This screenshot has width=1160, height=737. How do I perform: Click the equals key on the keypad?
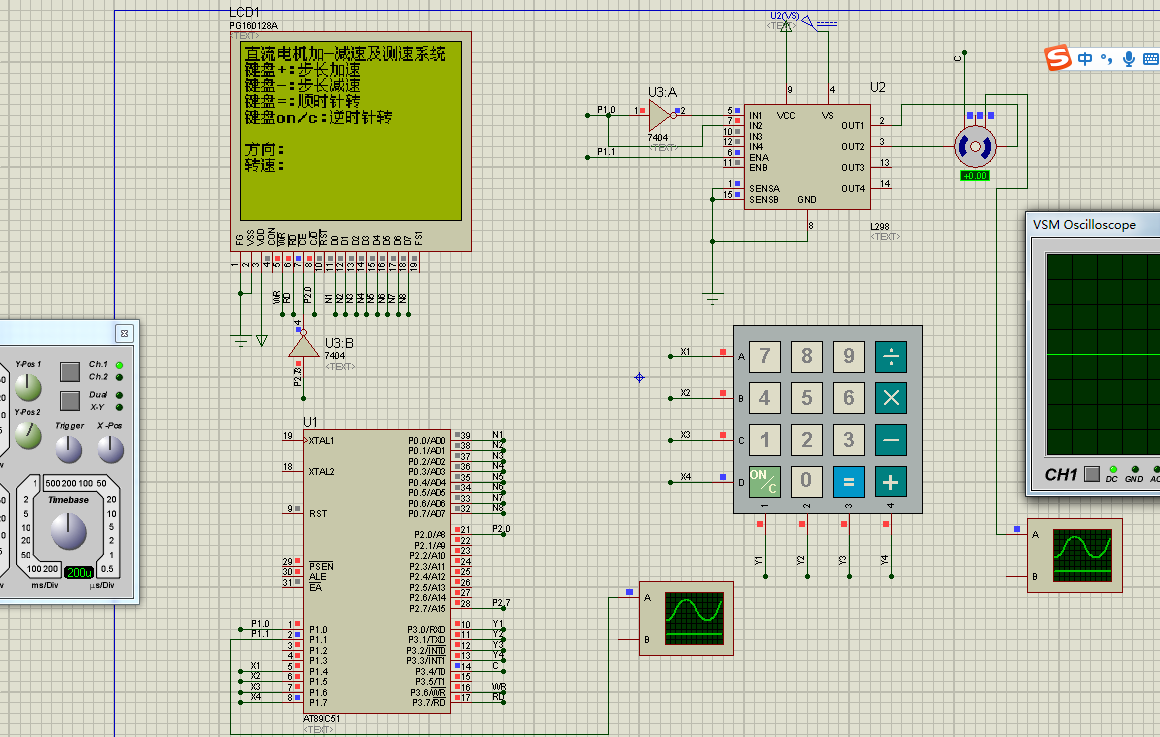(x=849, y=482)
